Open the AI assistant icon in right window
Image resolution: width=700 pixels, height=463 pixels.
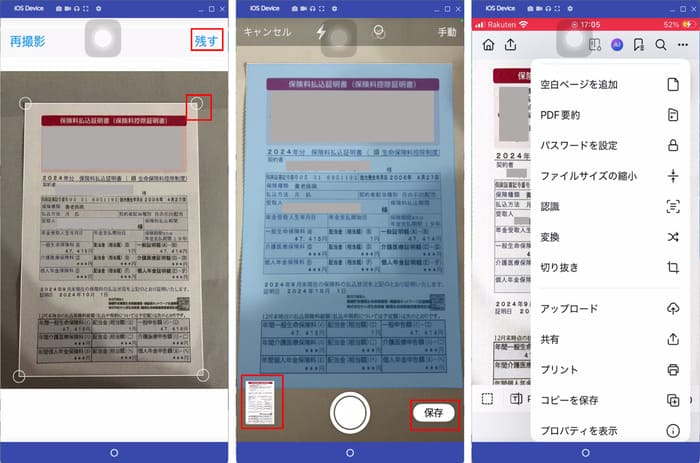coord(617,45)
